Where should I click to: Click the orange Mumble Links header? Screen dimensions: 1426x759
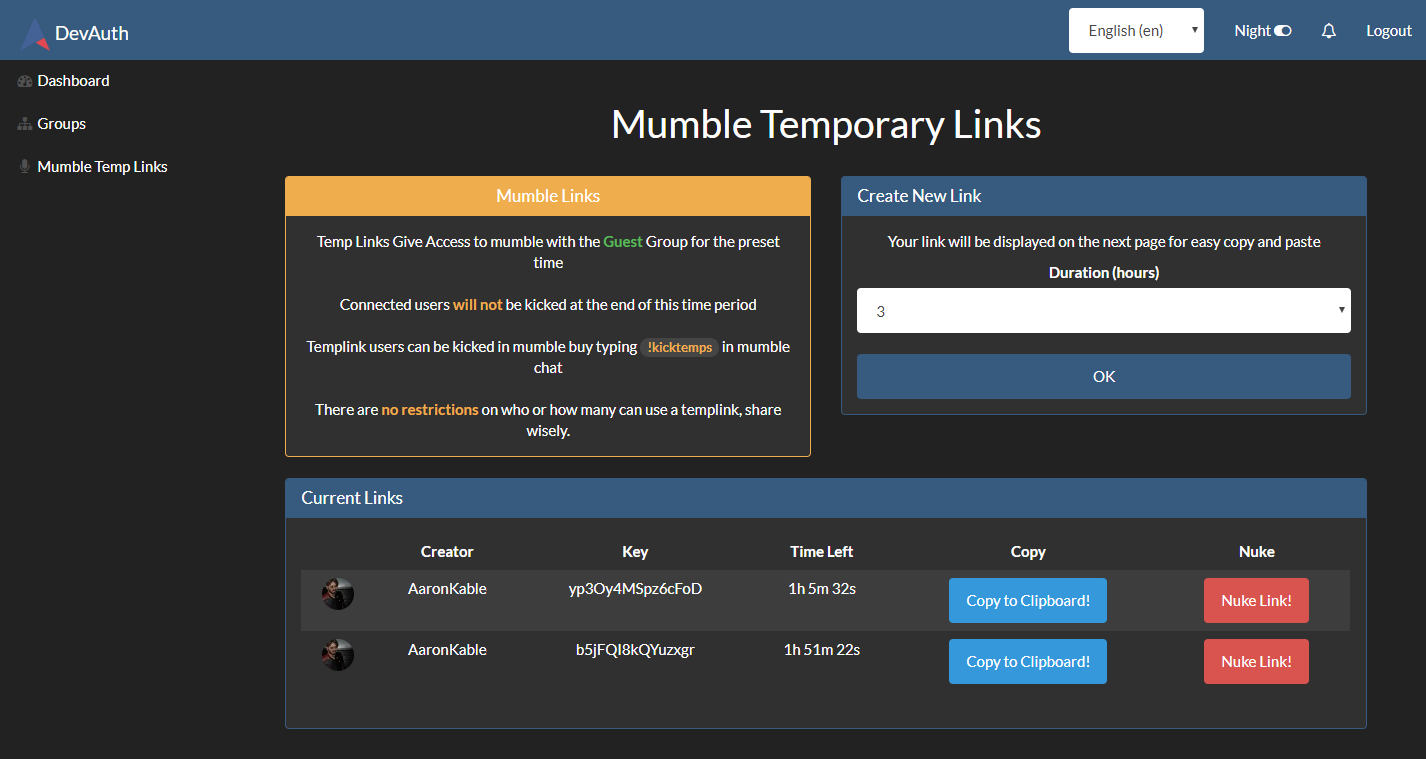click(x=548, y=196)
